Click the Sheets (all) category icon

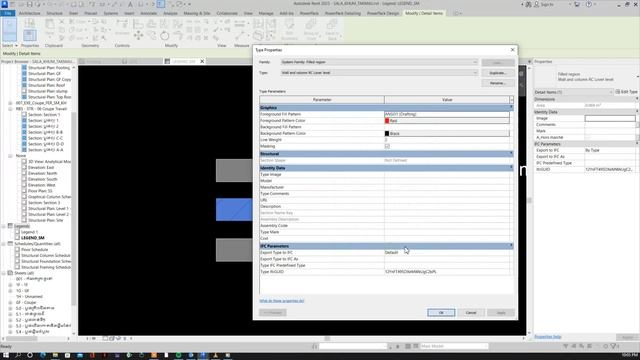pos(10,273)
